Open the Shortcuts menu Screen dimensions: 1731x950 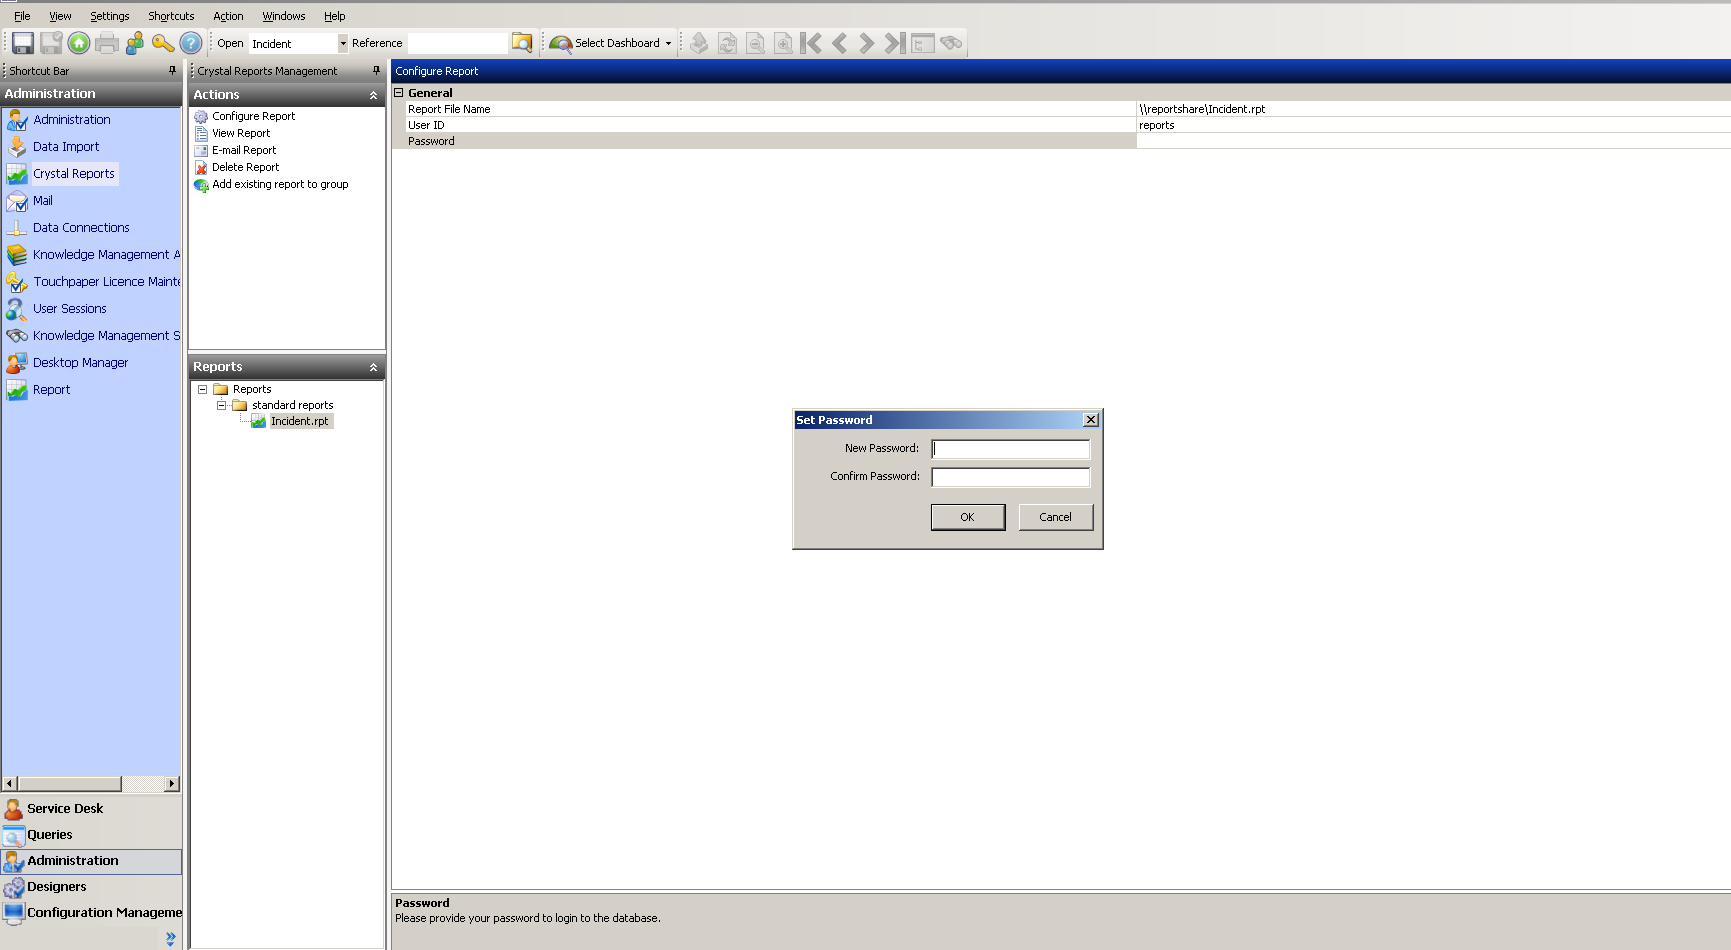tap(170, 15)
